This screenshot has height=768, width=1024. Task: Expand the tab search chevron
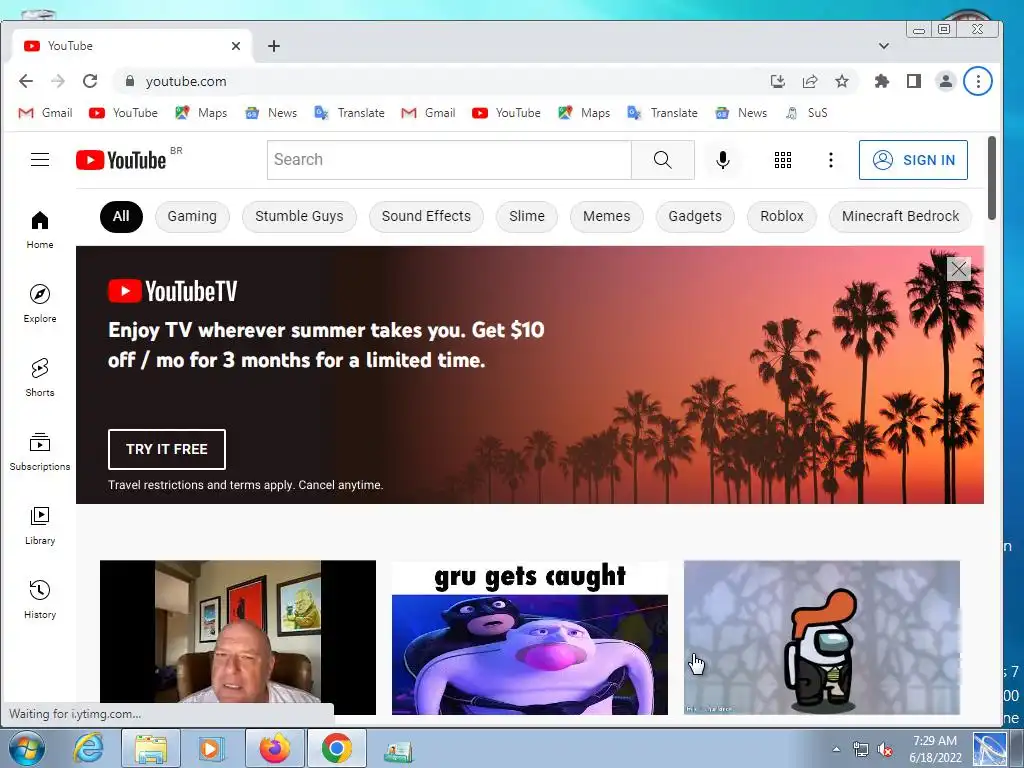(884, 46)
